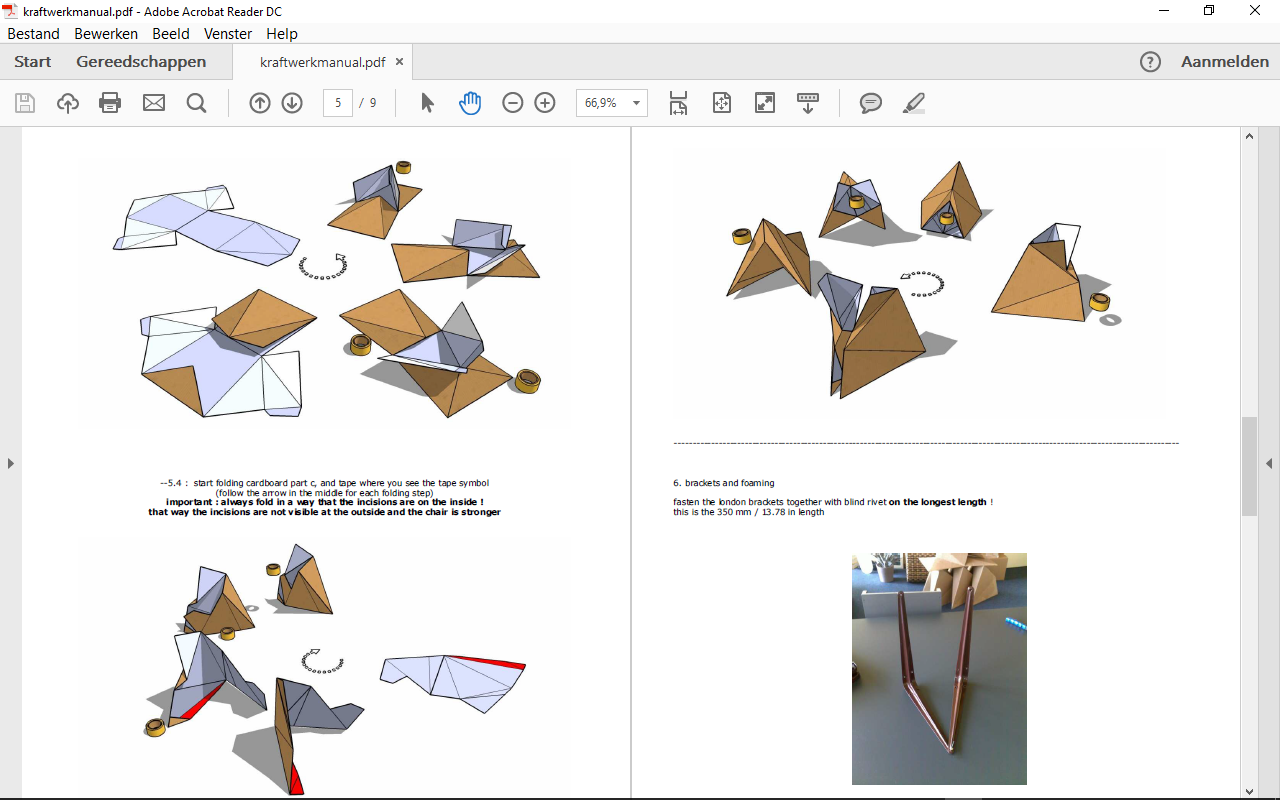Enter full screen mode icon
The height and width of the screenshot is (800, 1280).
[765, 102]
